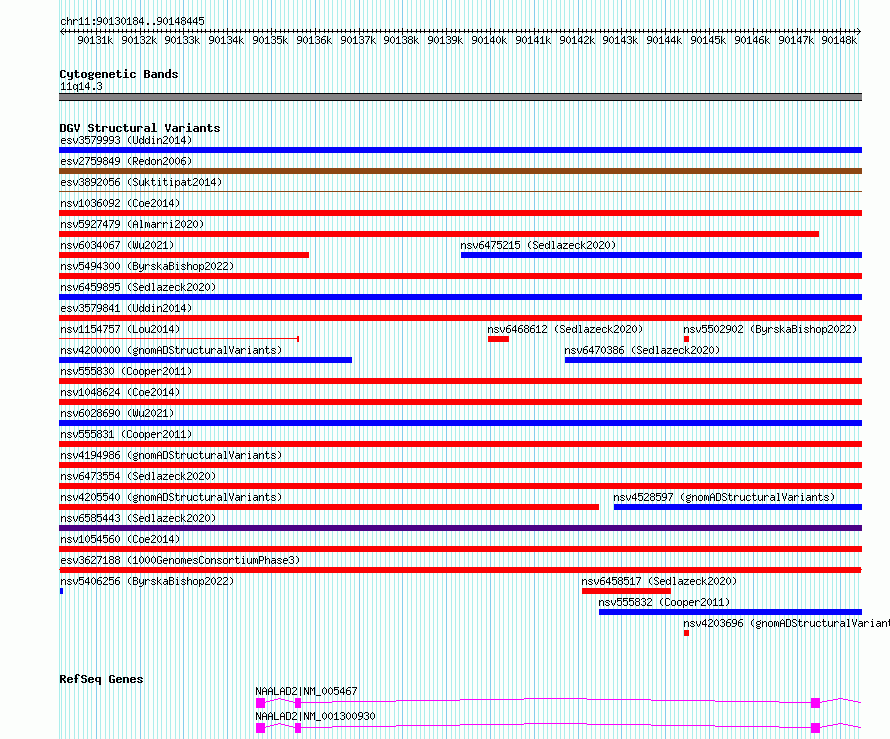The width and height of the screenshot is (890, 739).
Task: Click the DGV Structural Variants track title
Action: 140,128
